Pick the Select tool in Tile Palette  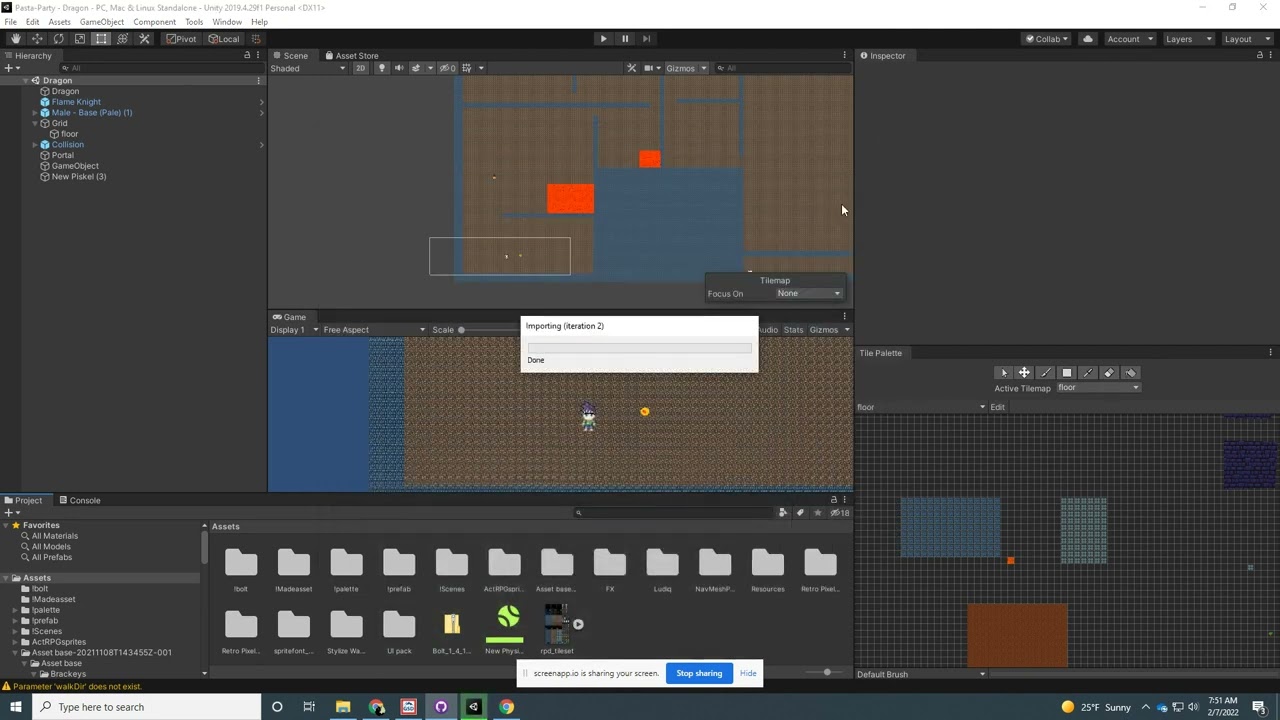point(1004,373)
